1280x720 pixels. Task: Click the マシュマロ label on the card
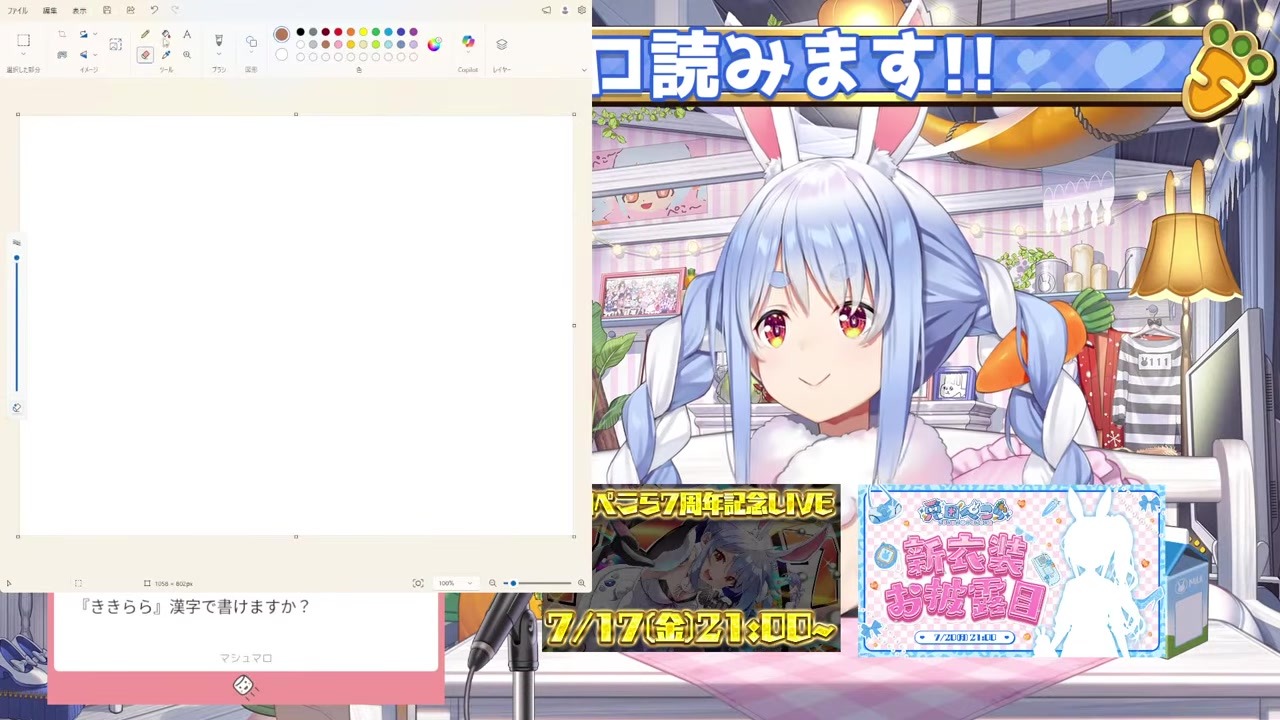[x=246, y=658]
